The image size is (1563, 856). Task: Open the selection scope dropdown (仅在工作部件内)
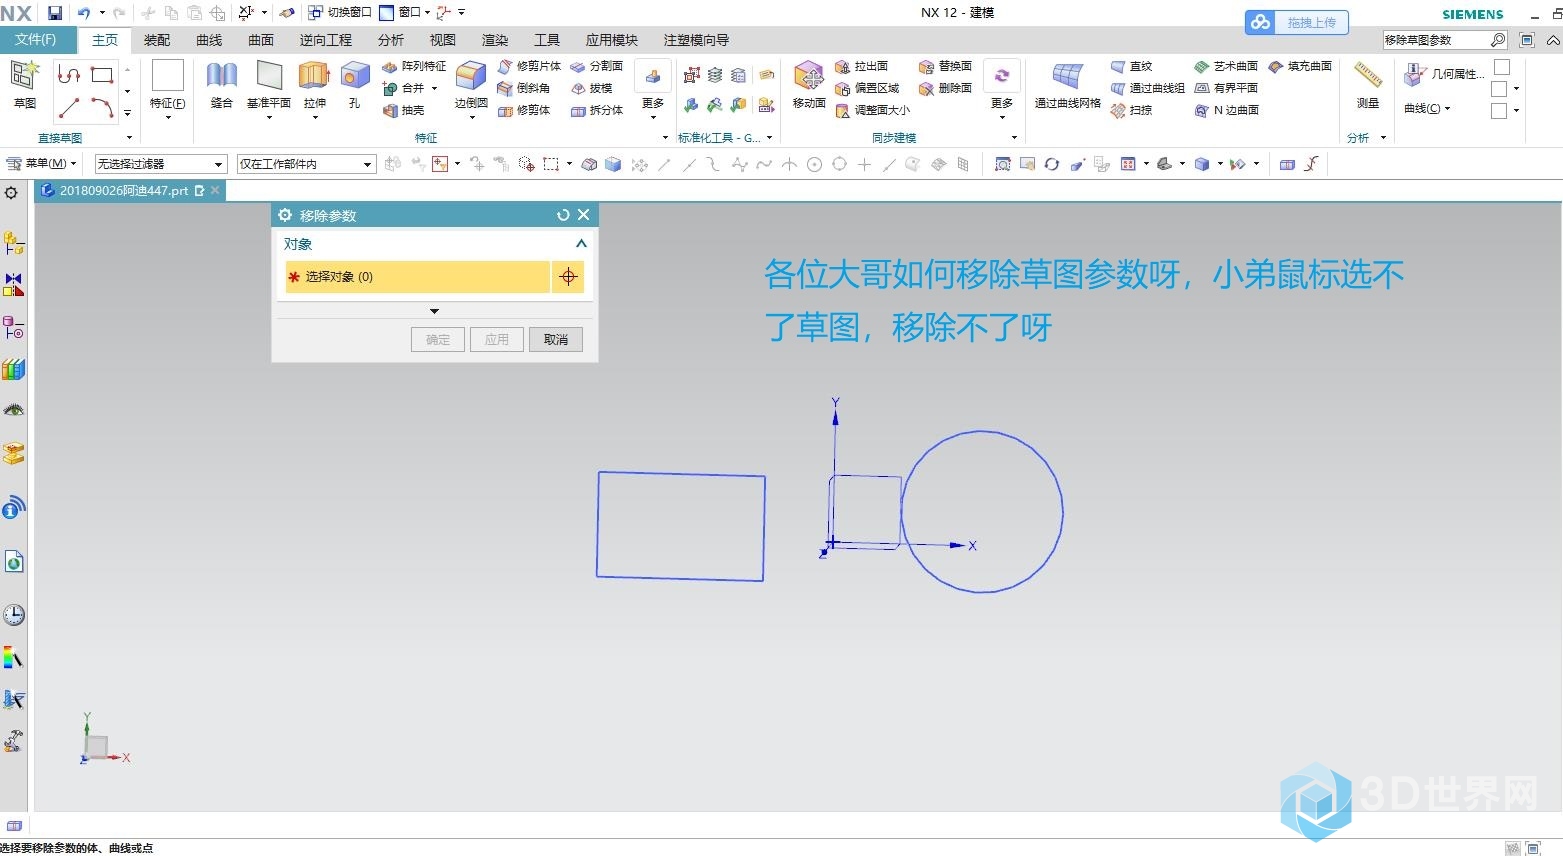(306, 164)
